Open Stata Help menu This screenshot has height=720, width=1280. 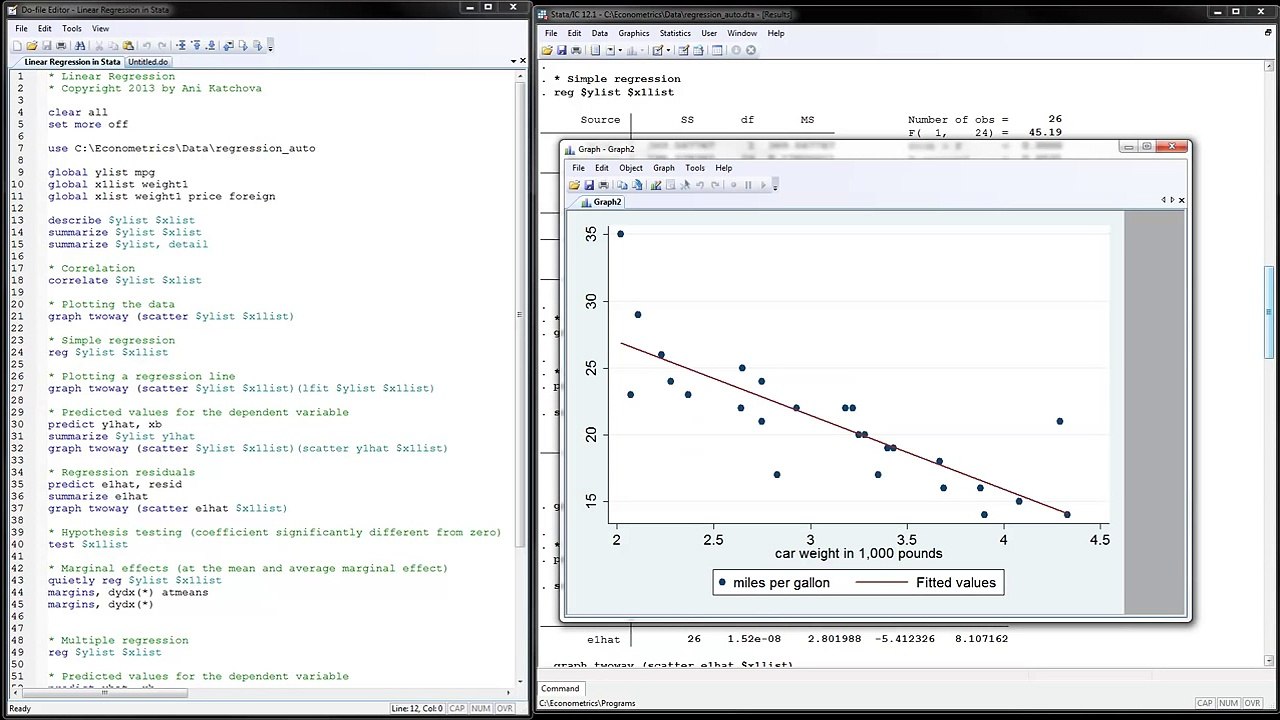pos(776,33)
